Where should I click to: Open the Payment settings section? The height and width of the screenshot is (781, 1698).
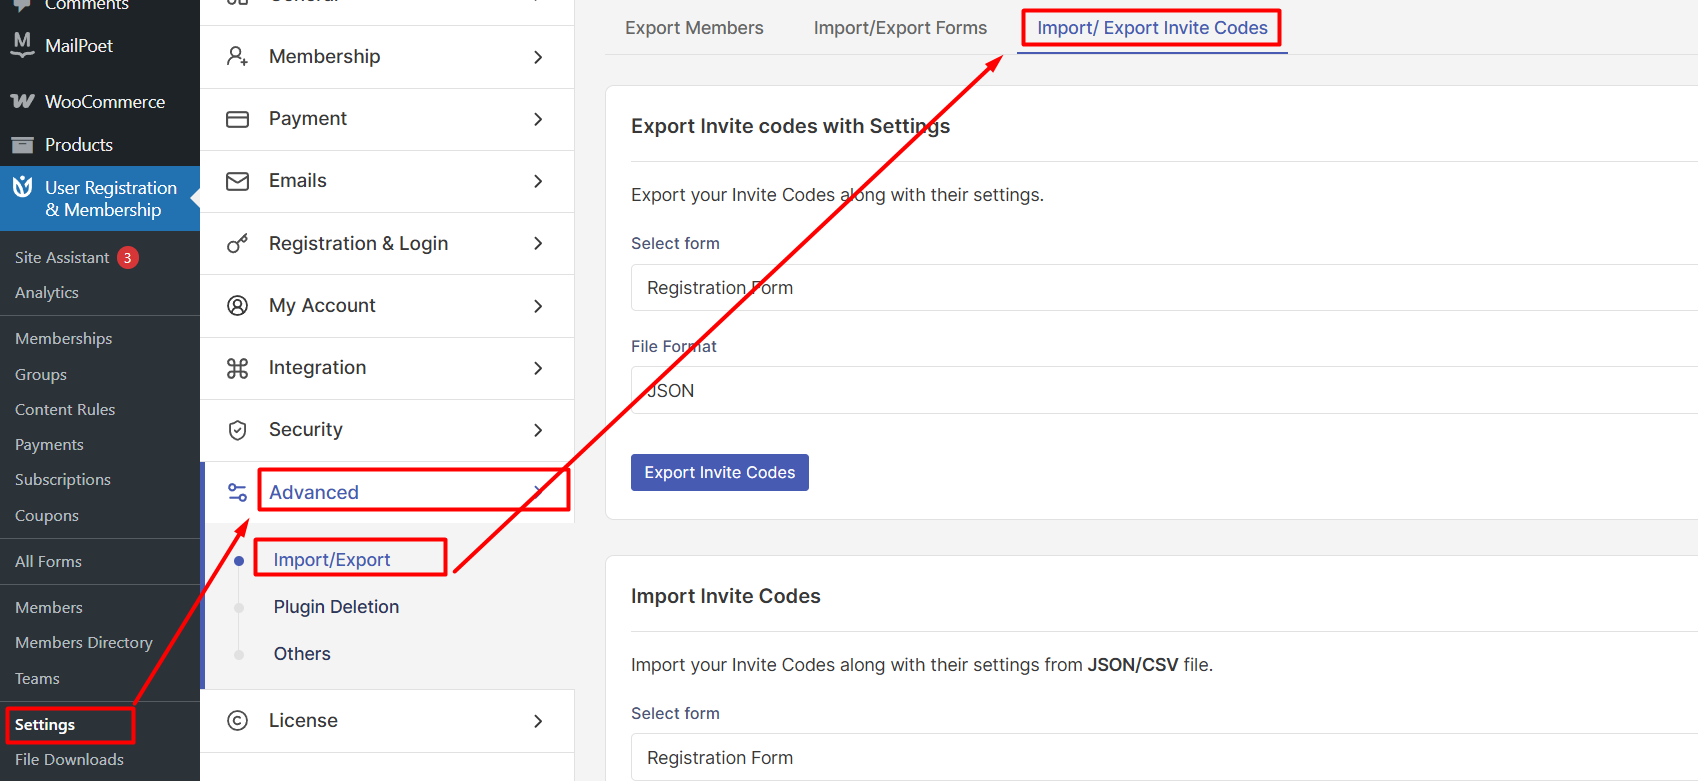click(387, 119)
